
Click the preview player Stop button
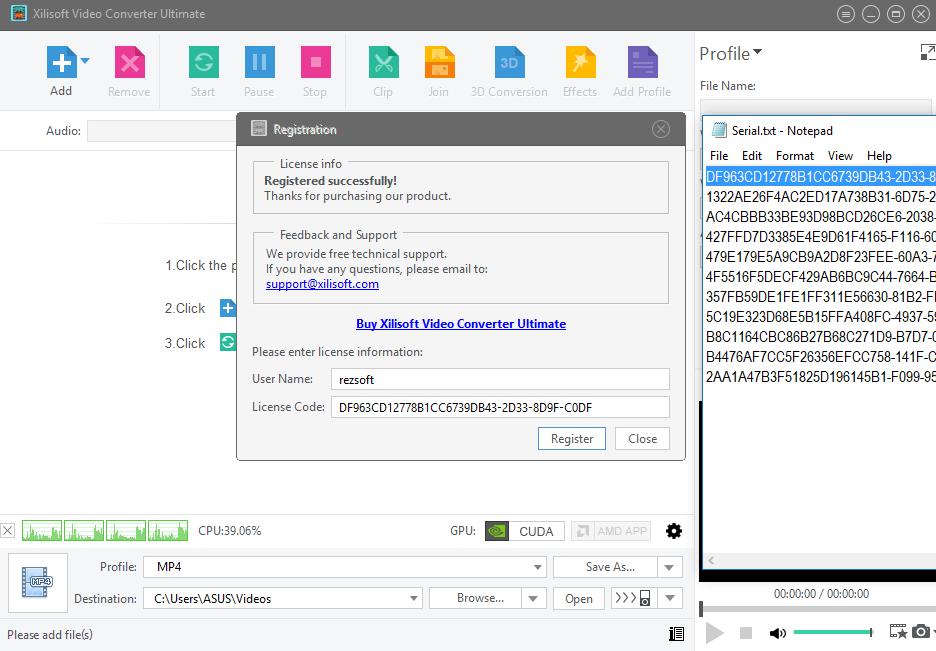coord(746,633)
